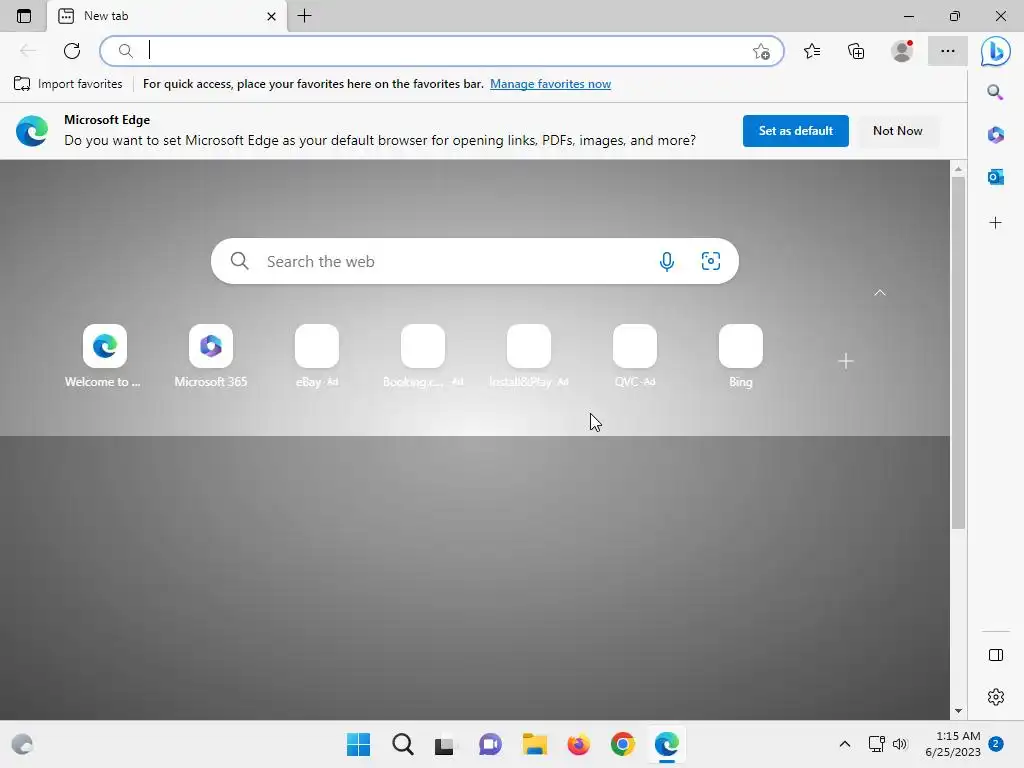Screen dimensions: 1024x768
Task: Refresh the page with the reload icon
Action: pos(72,51)
